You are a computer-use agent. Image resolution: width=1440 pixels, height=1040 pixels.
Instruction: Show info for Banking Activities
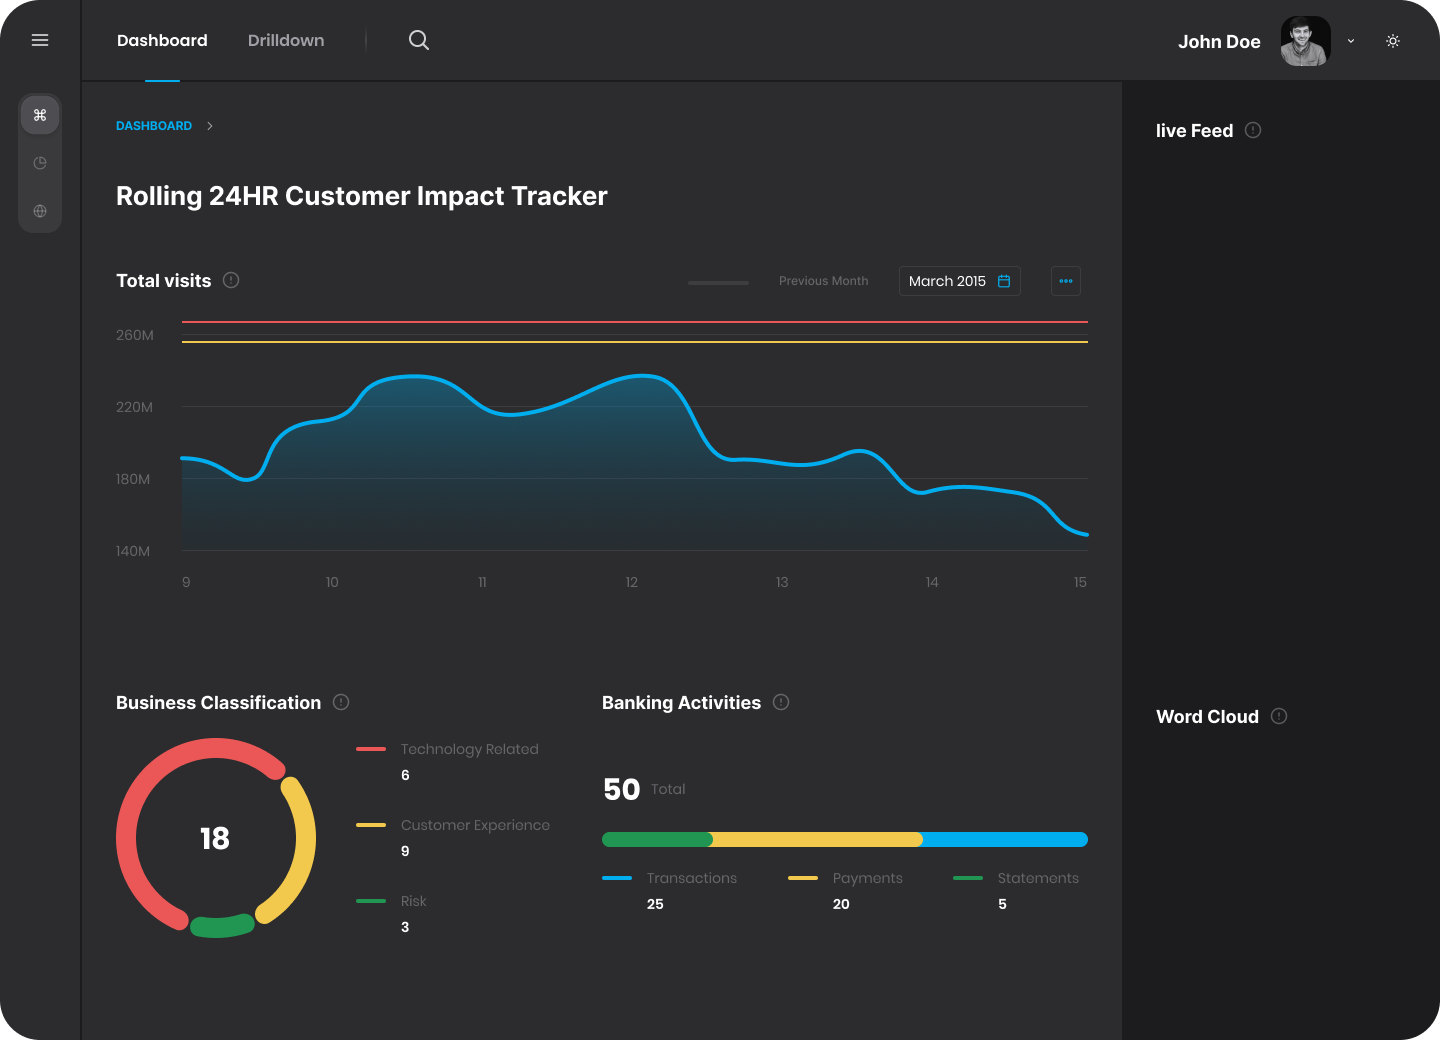781,702
